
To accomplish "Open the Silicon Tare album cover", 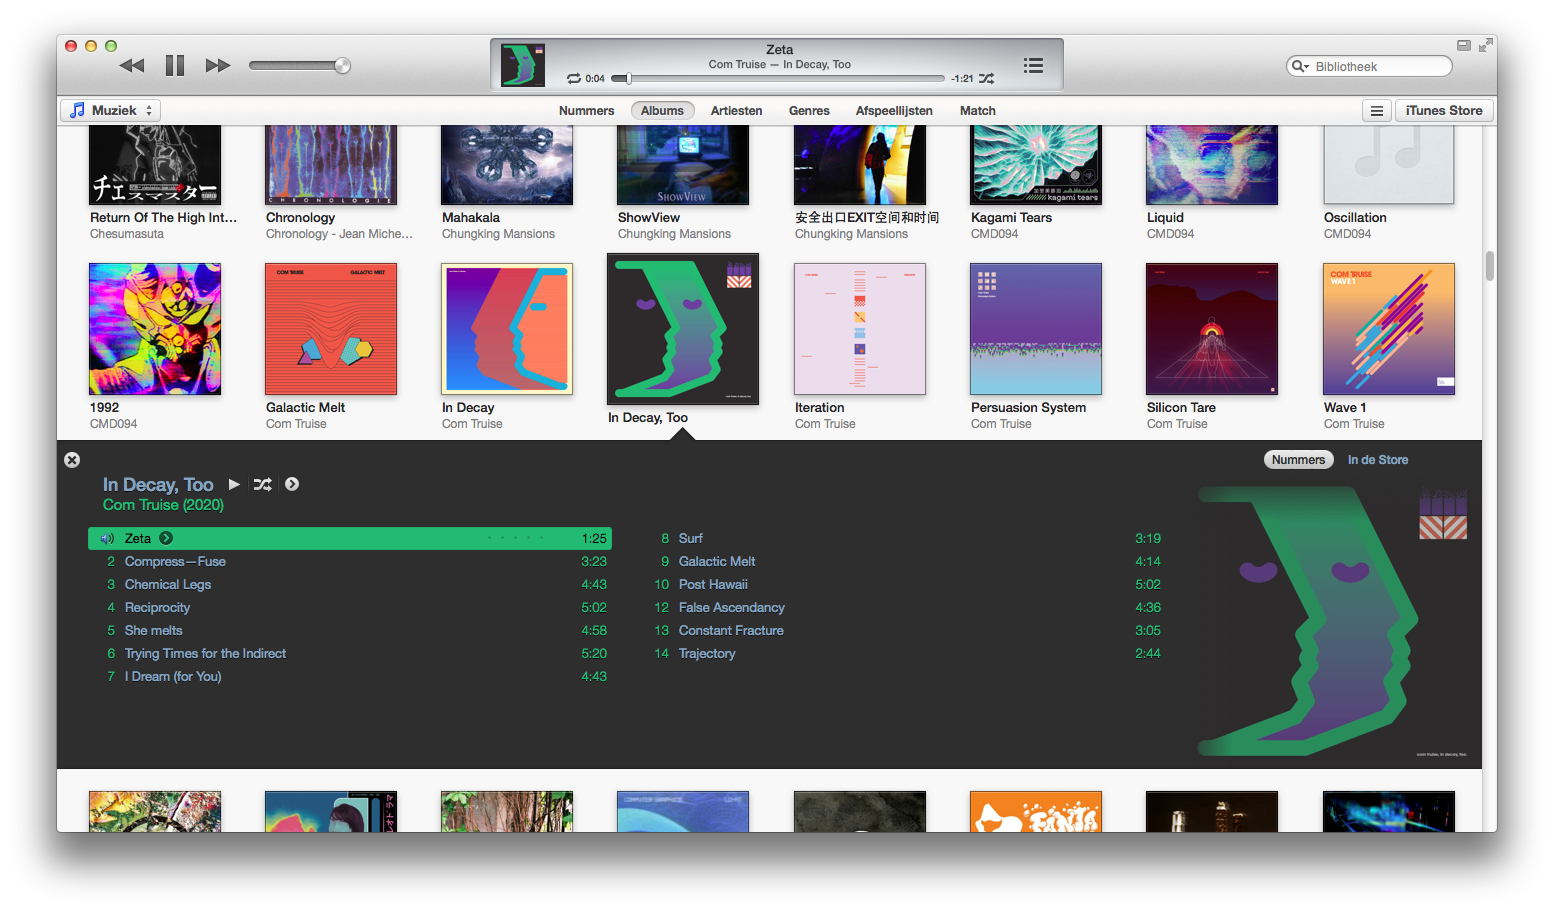I will click(1212, 329).
